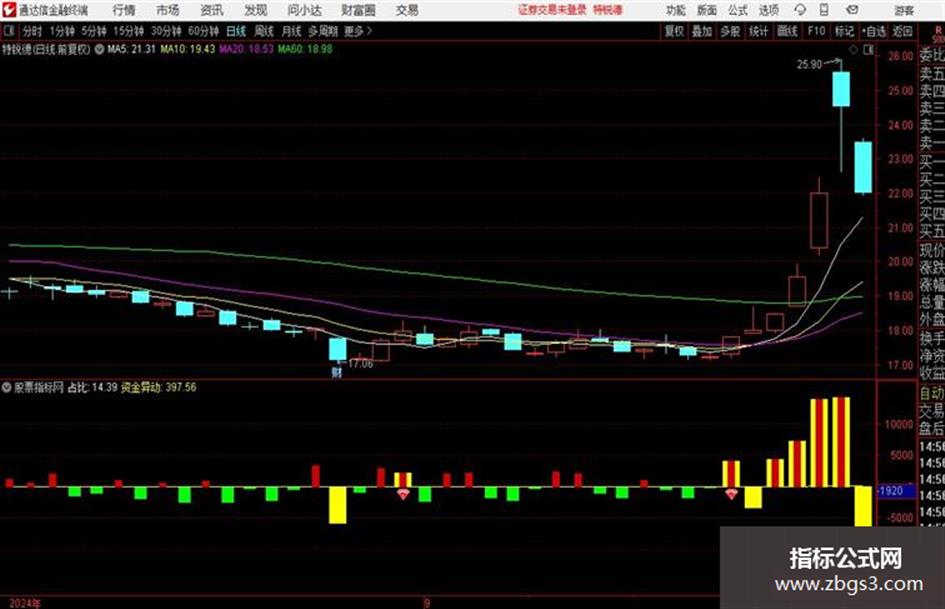Click the 26.00 price axis label
This screenshot has width=945, height=609.
900,56
